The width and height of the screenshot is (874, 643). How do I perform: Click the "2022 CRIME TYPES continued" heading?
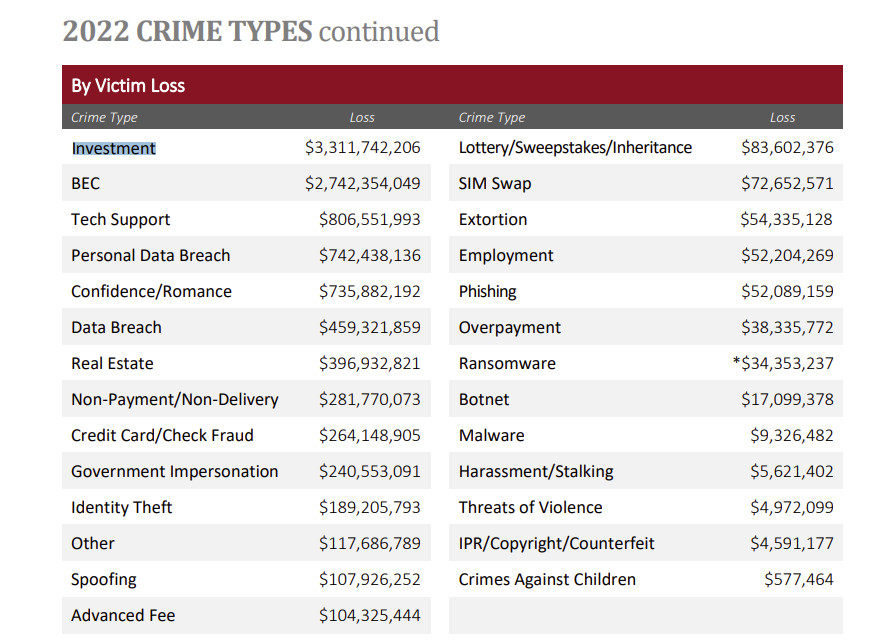tap(250, 31)
